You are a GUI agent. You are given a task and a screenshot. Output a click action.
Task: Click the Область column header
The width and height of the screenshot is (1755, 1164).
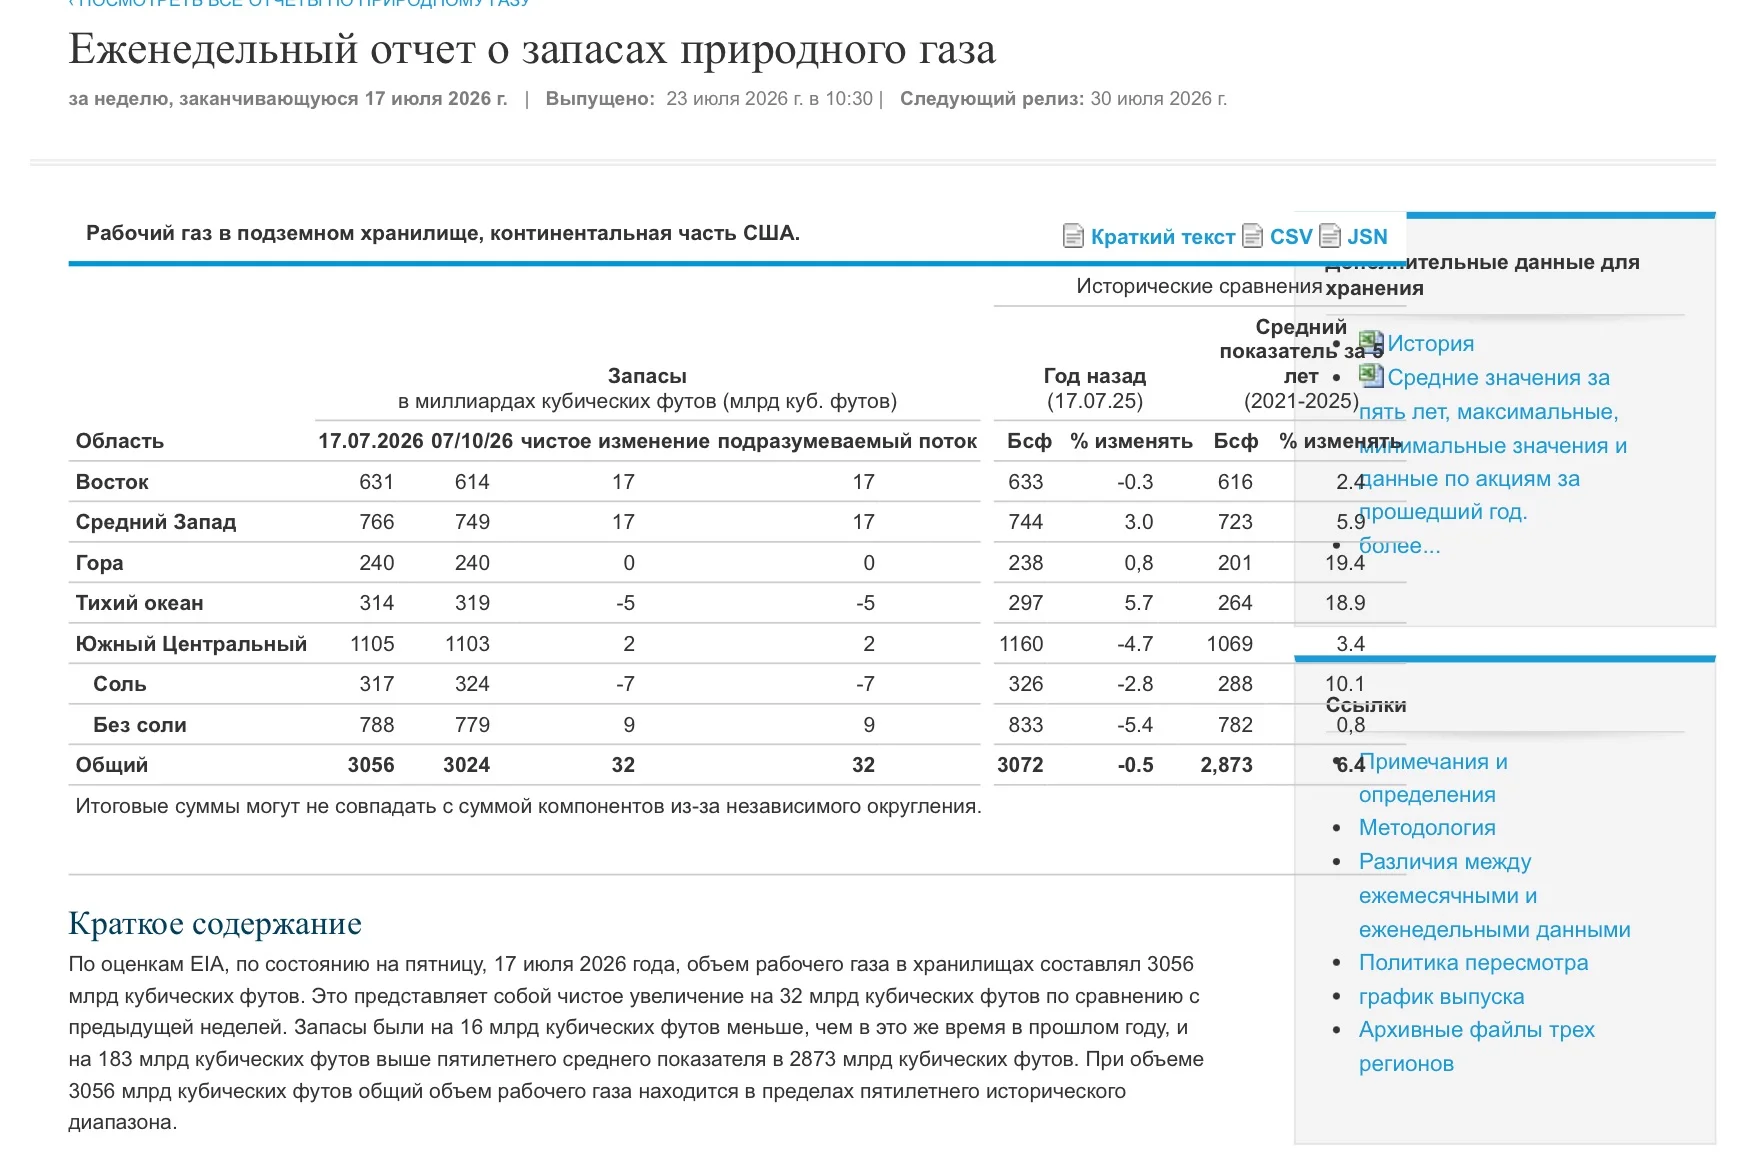(x=120, y=441)
